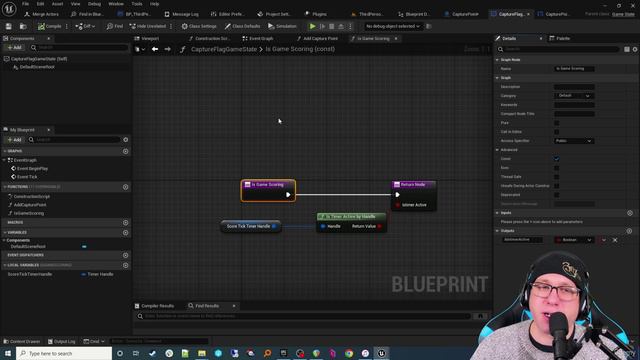The height and width of the screenshot is (360, 640).
Task: Open the debug object selector dropdown
Action: coord(392,26)
